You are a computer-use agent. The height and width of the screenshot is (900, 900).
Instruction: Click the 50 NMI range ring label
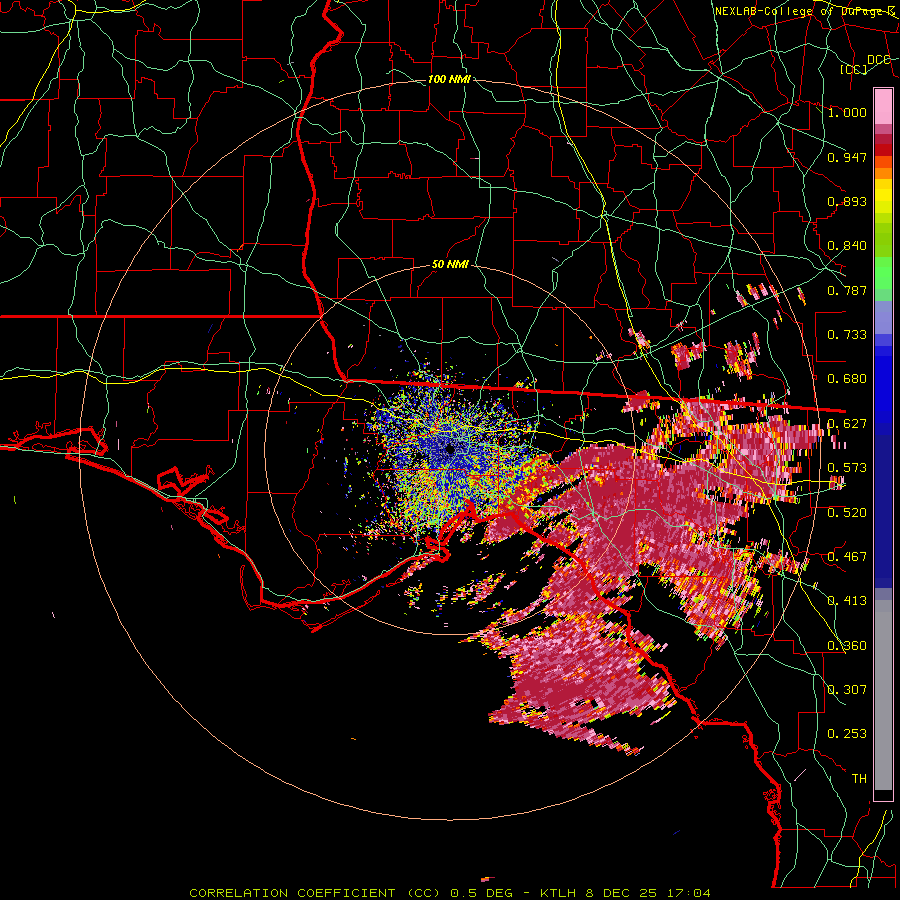450,265
